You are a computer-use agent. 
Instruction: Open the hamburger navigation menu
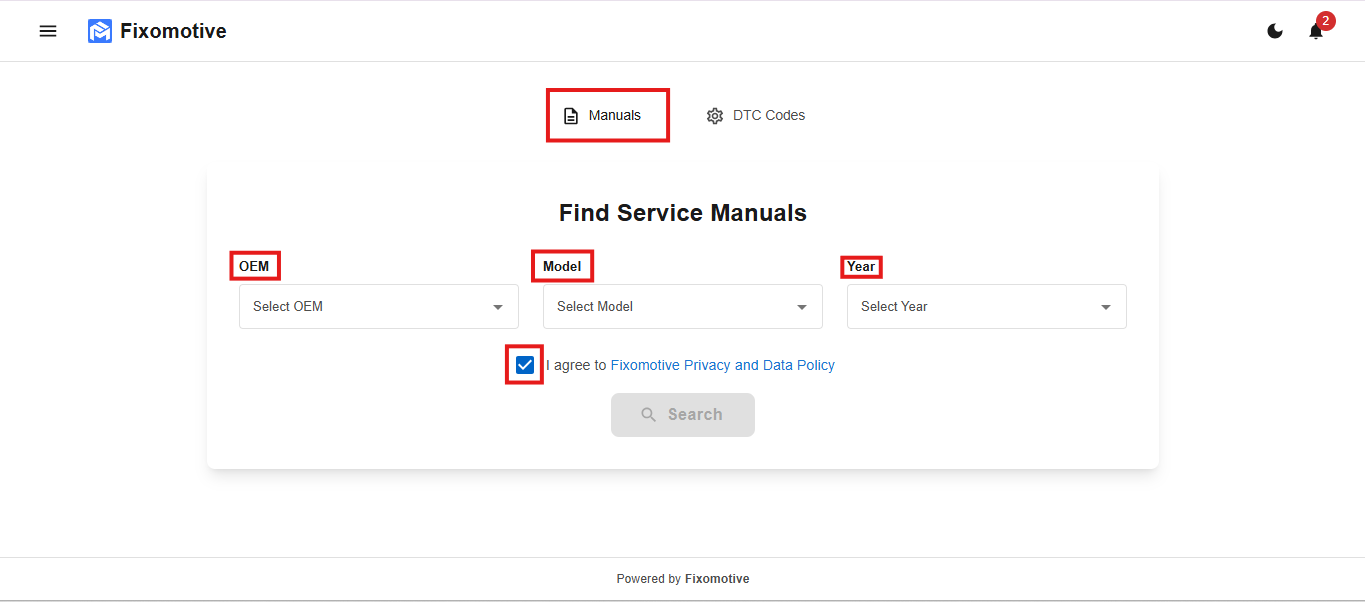[x=48, y=31]
